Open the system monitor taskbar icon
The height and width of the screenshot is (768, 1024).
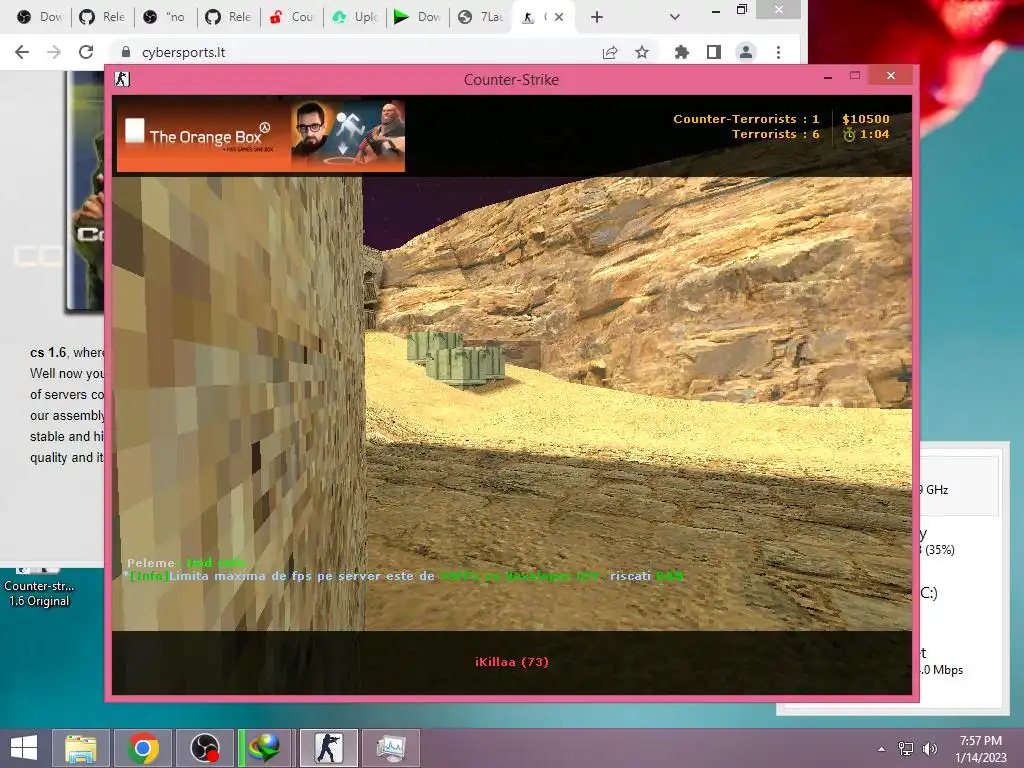click(x=391, y=748)
